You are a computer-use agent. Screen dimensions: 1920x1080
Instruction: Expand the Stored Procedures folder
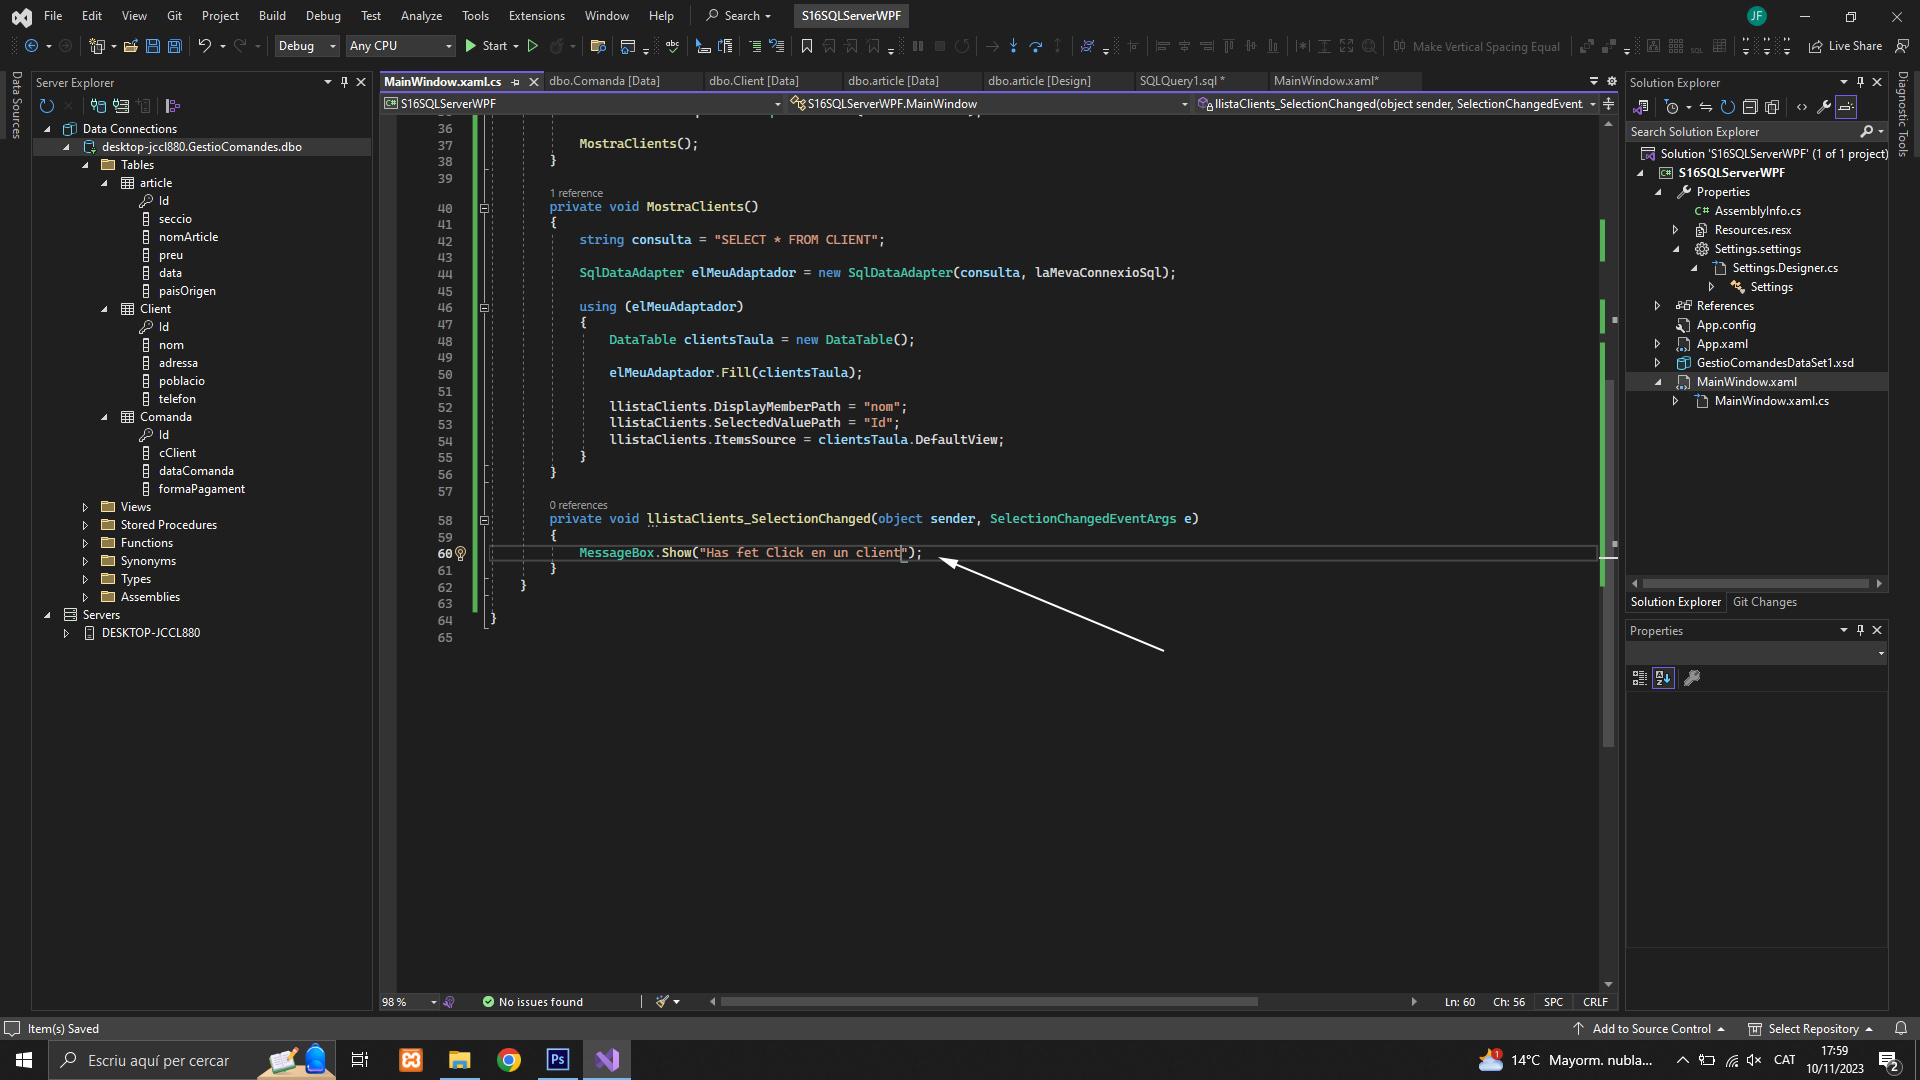(85, 525)
